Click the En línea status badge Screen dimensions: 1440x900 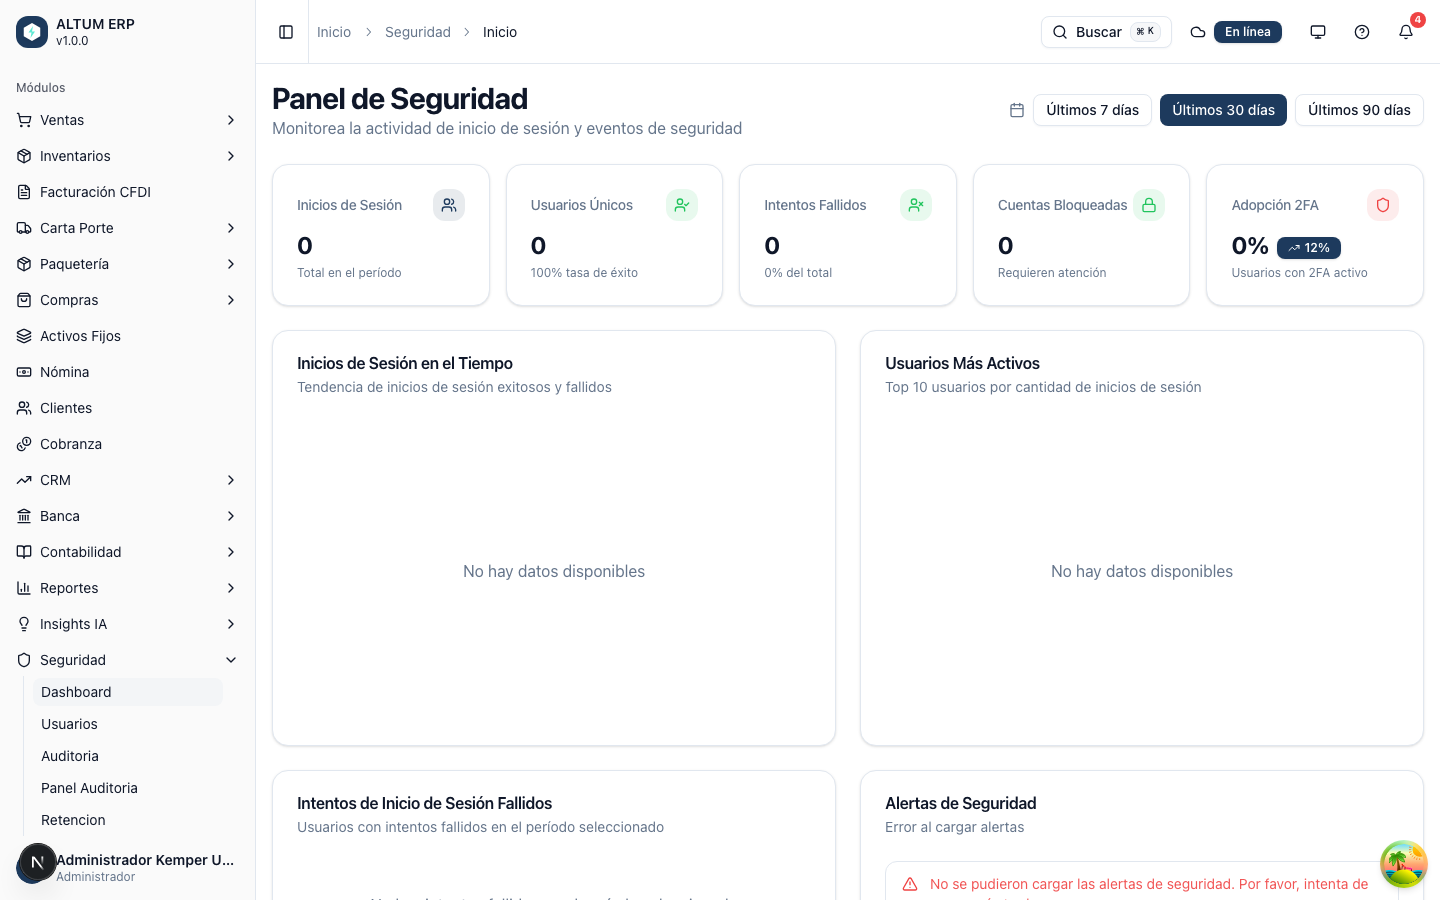coord(1248,32)
